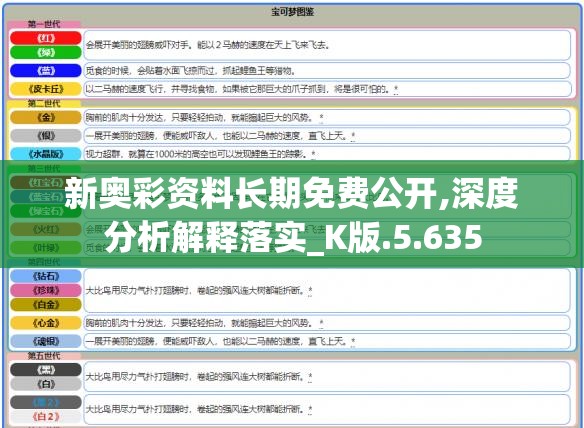Viewport: 584px width, 428px height.
Task: Click the footnote asterisk after the 《金》 entry
Action: (x=321, y=118)
